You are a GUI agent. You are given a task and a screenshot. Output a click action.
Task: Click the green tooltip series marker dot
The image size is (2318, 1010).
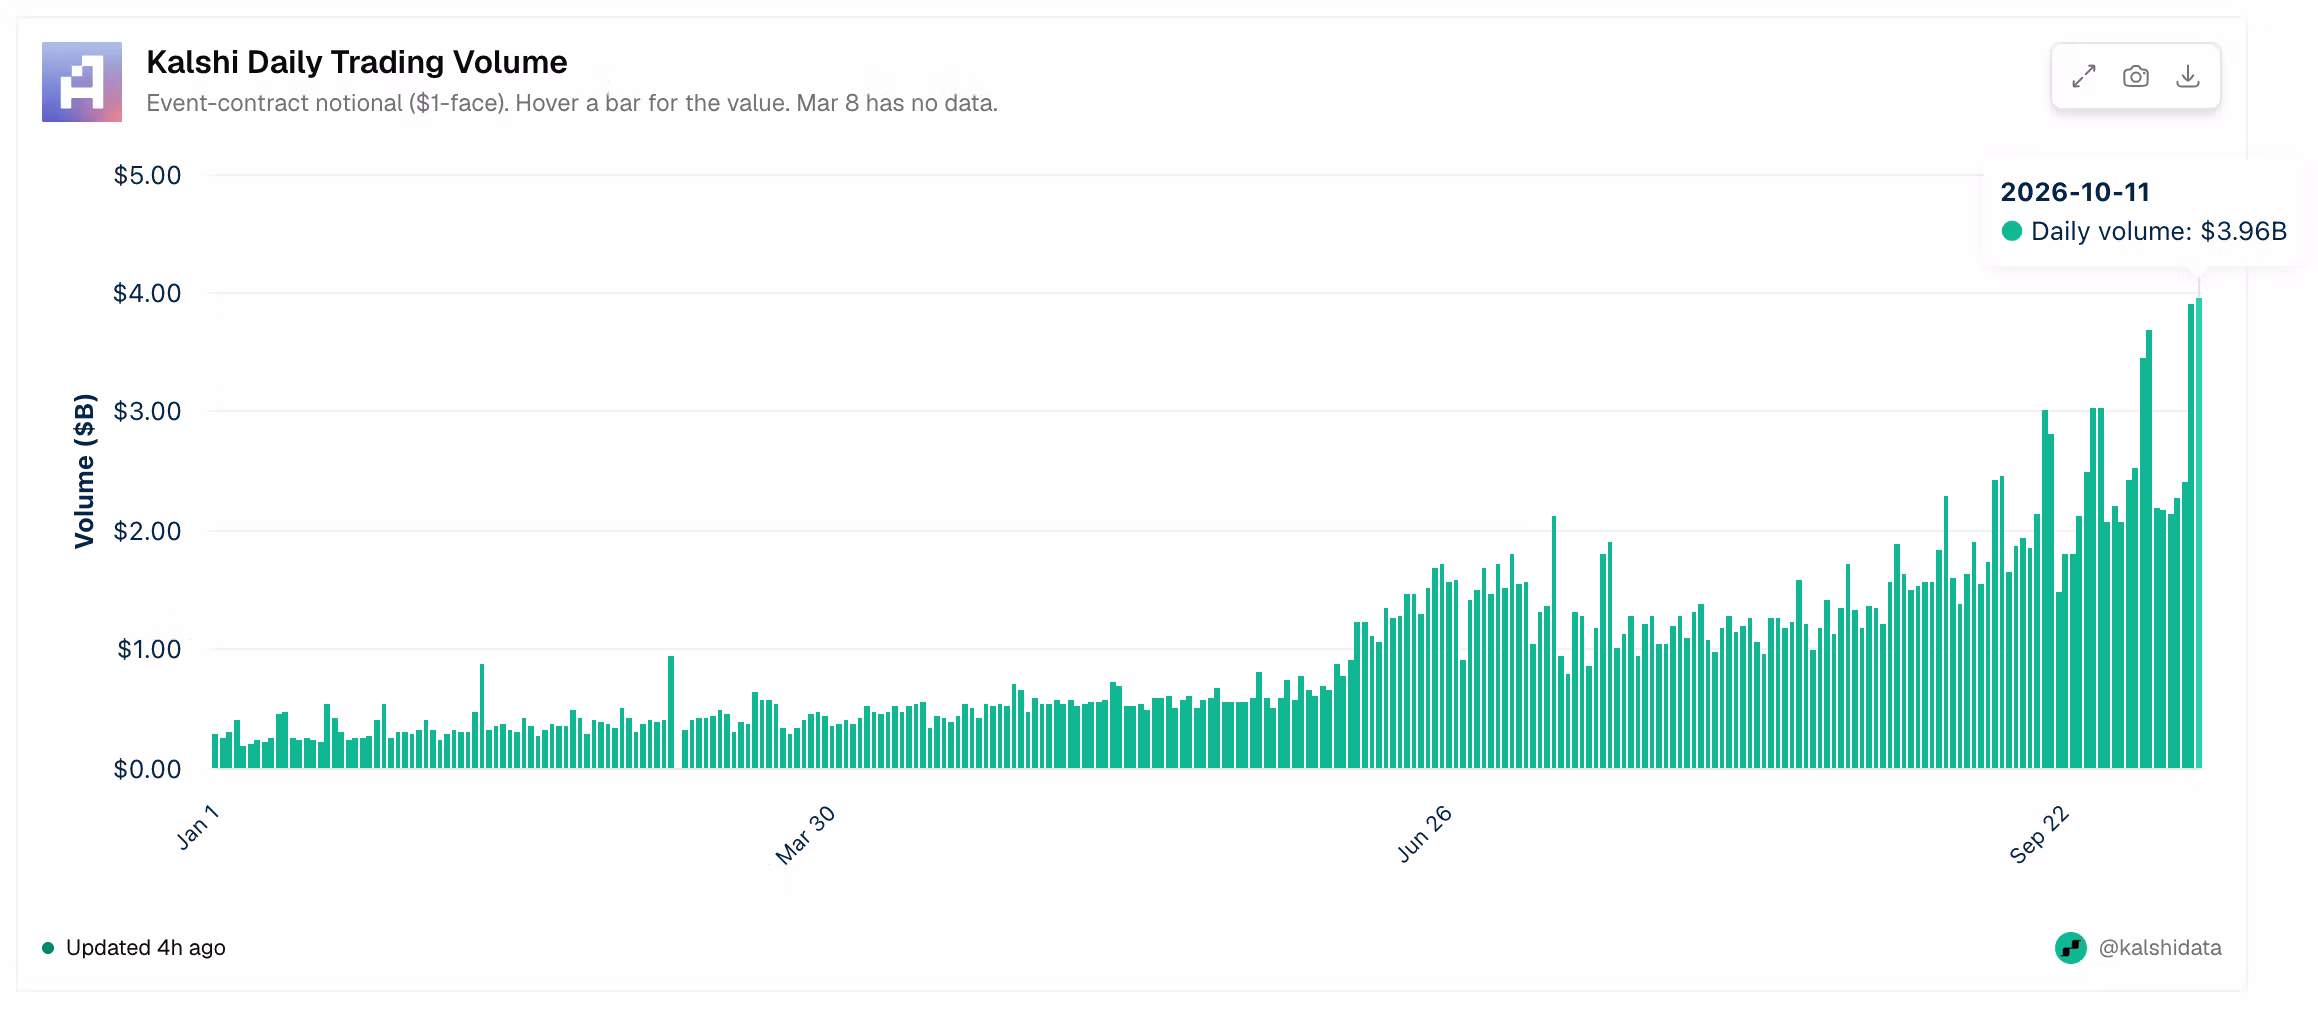coord(2011,232)
